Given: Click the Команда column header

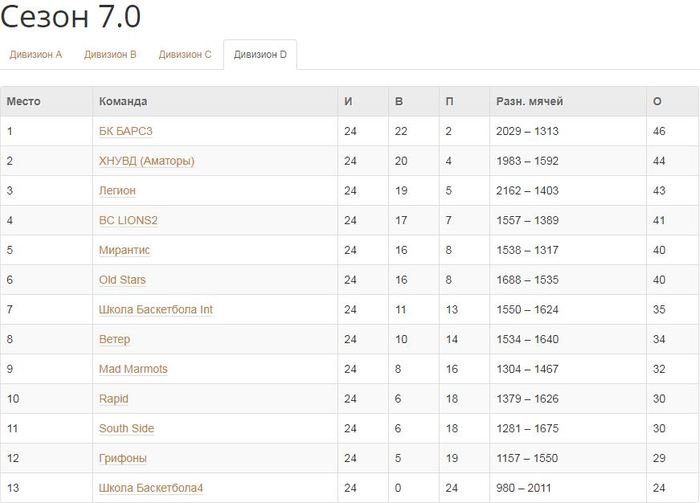Looking at the screenshot, I should point(123,101).
